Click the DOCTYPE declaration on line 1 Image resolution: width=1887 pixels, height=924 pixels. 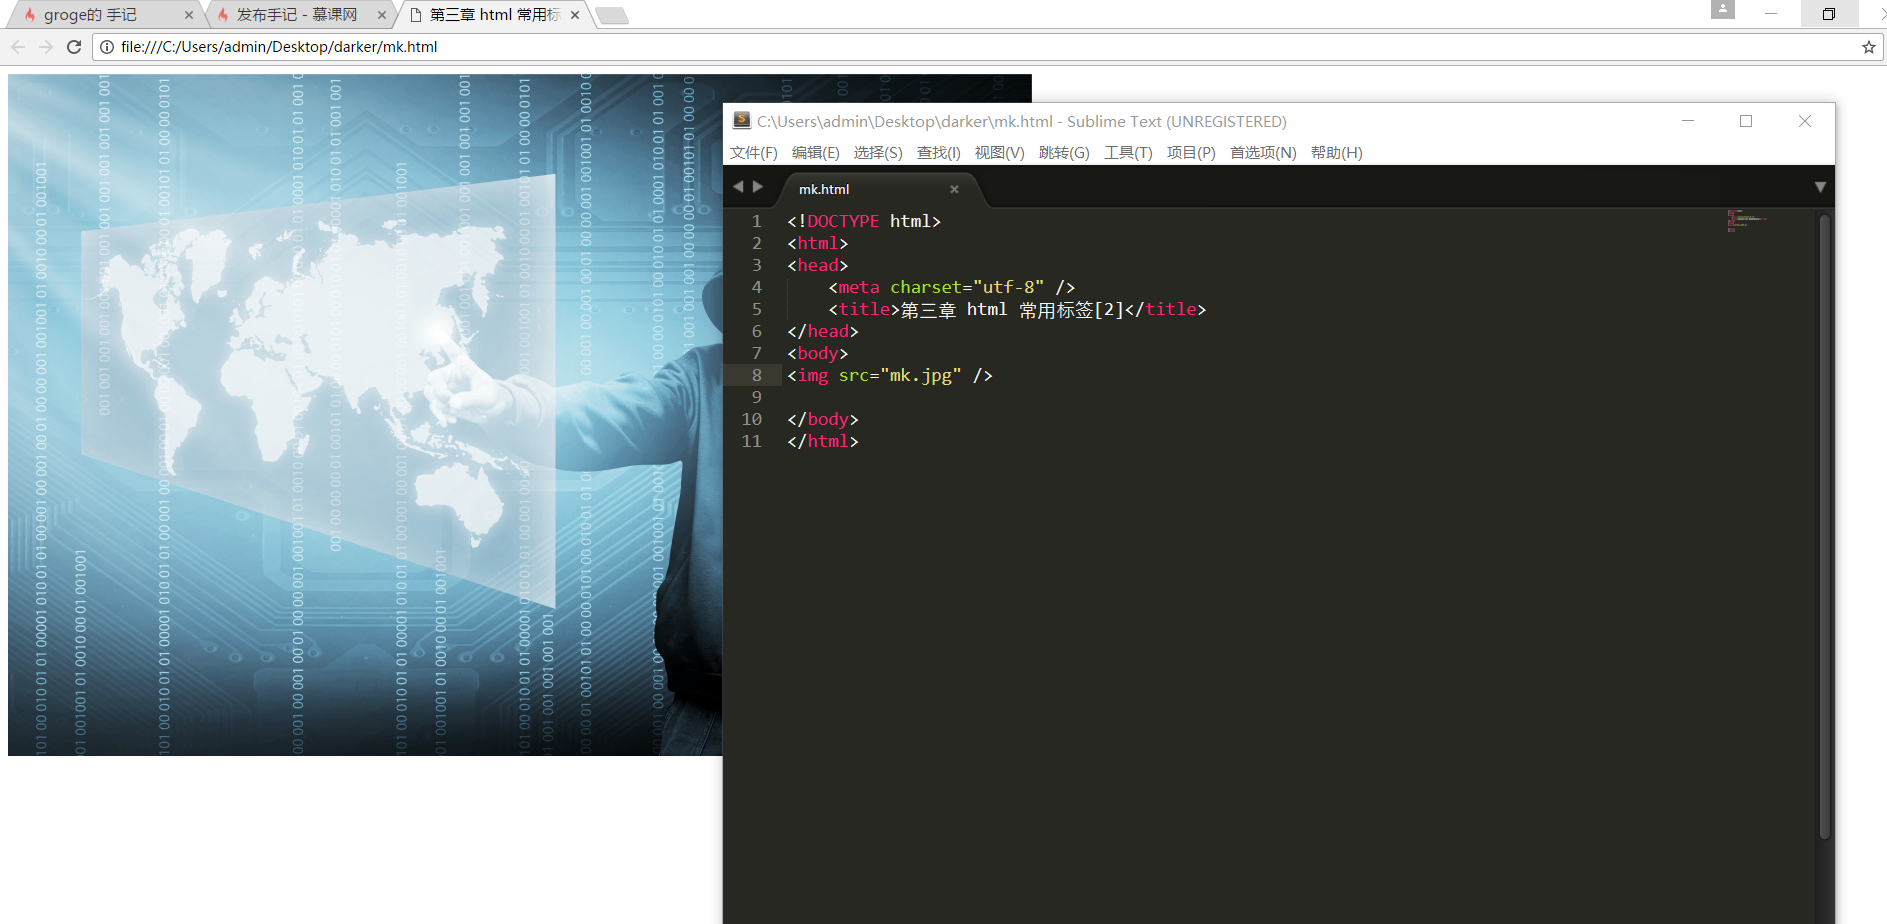pyautogui.click(x=864, y=221)
